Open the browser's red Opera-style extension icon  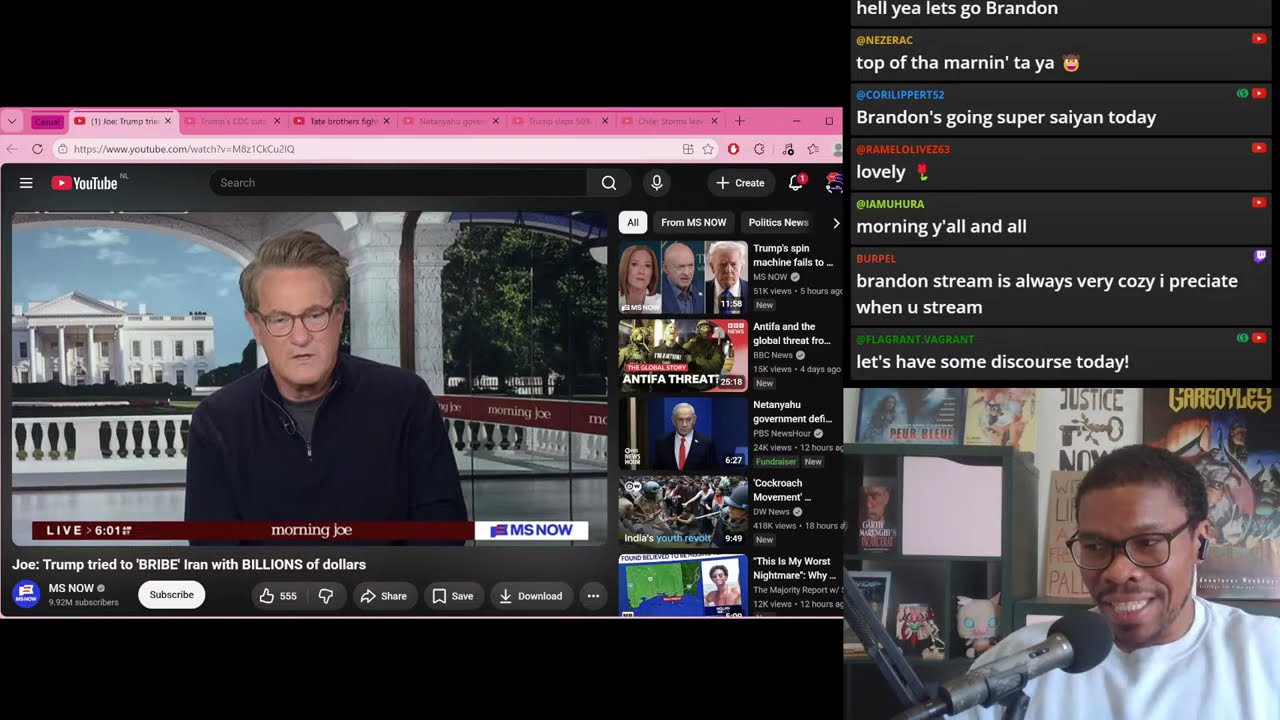733,149
